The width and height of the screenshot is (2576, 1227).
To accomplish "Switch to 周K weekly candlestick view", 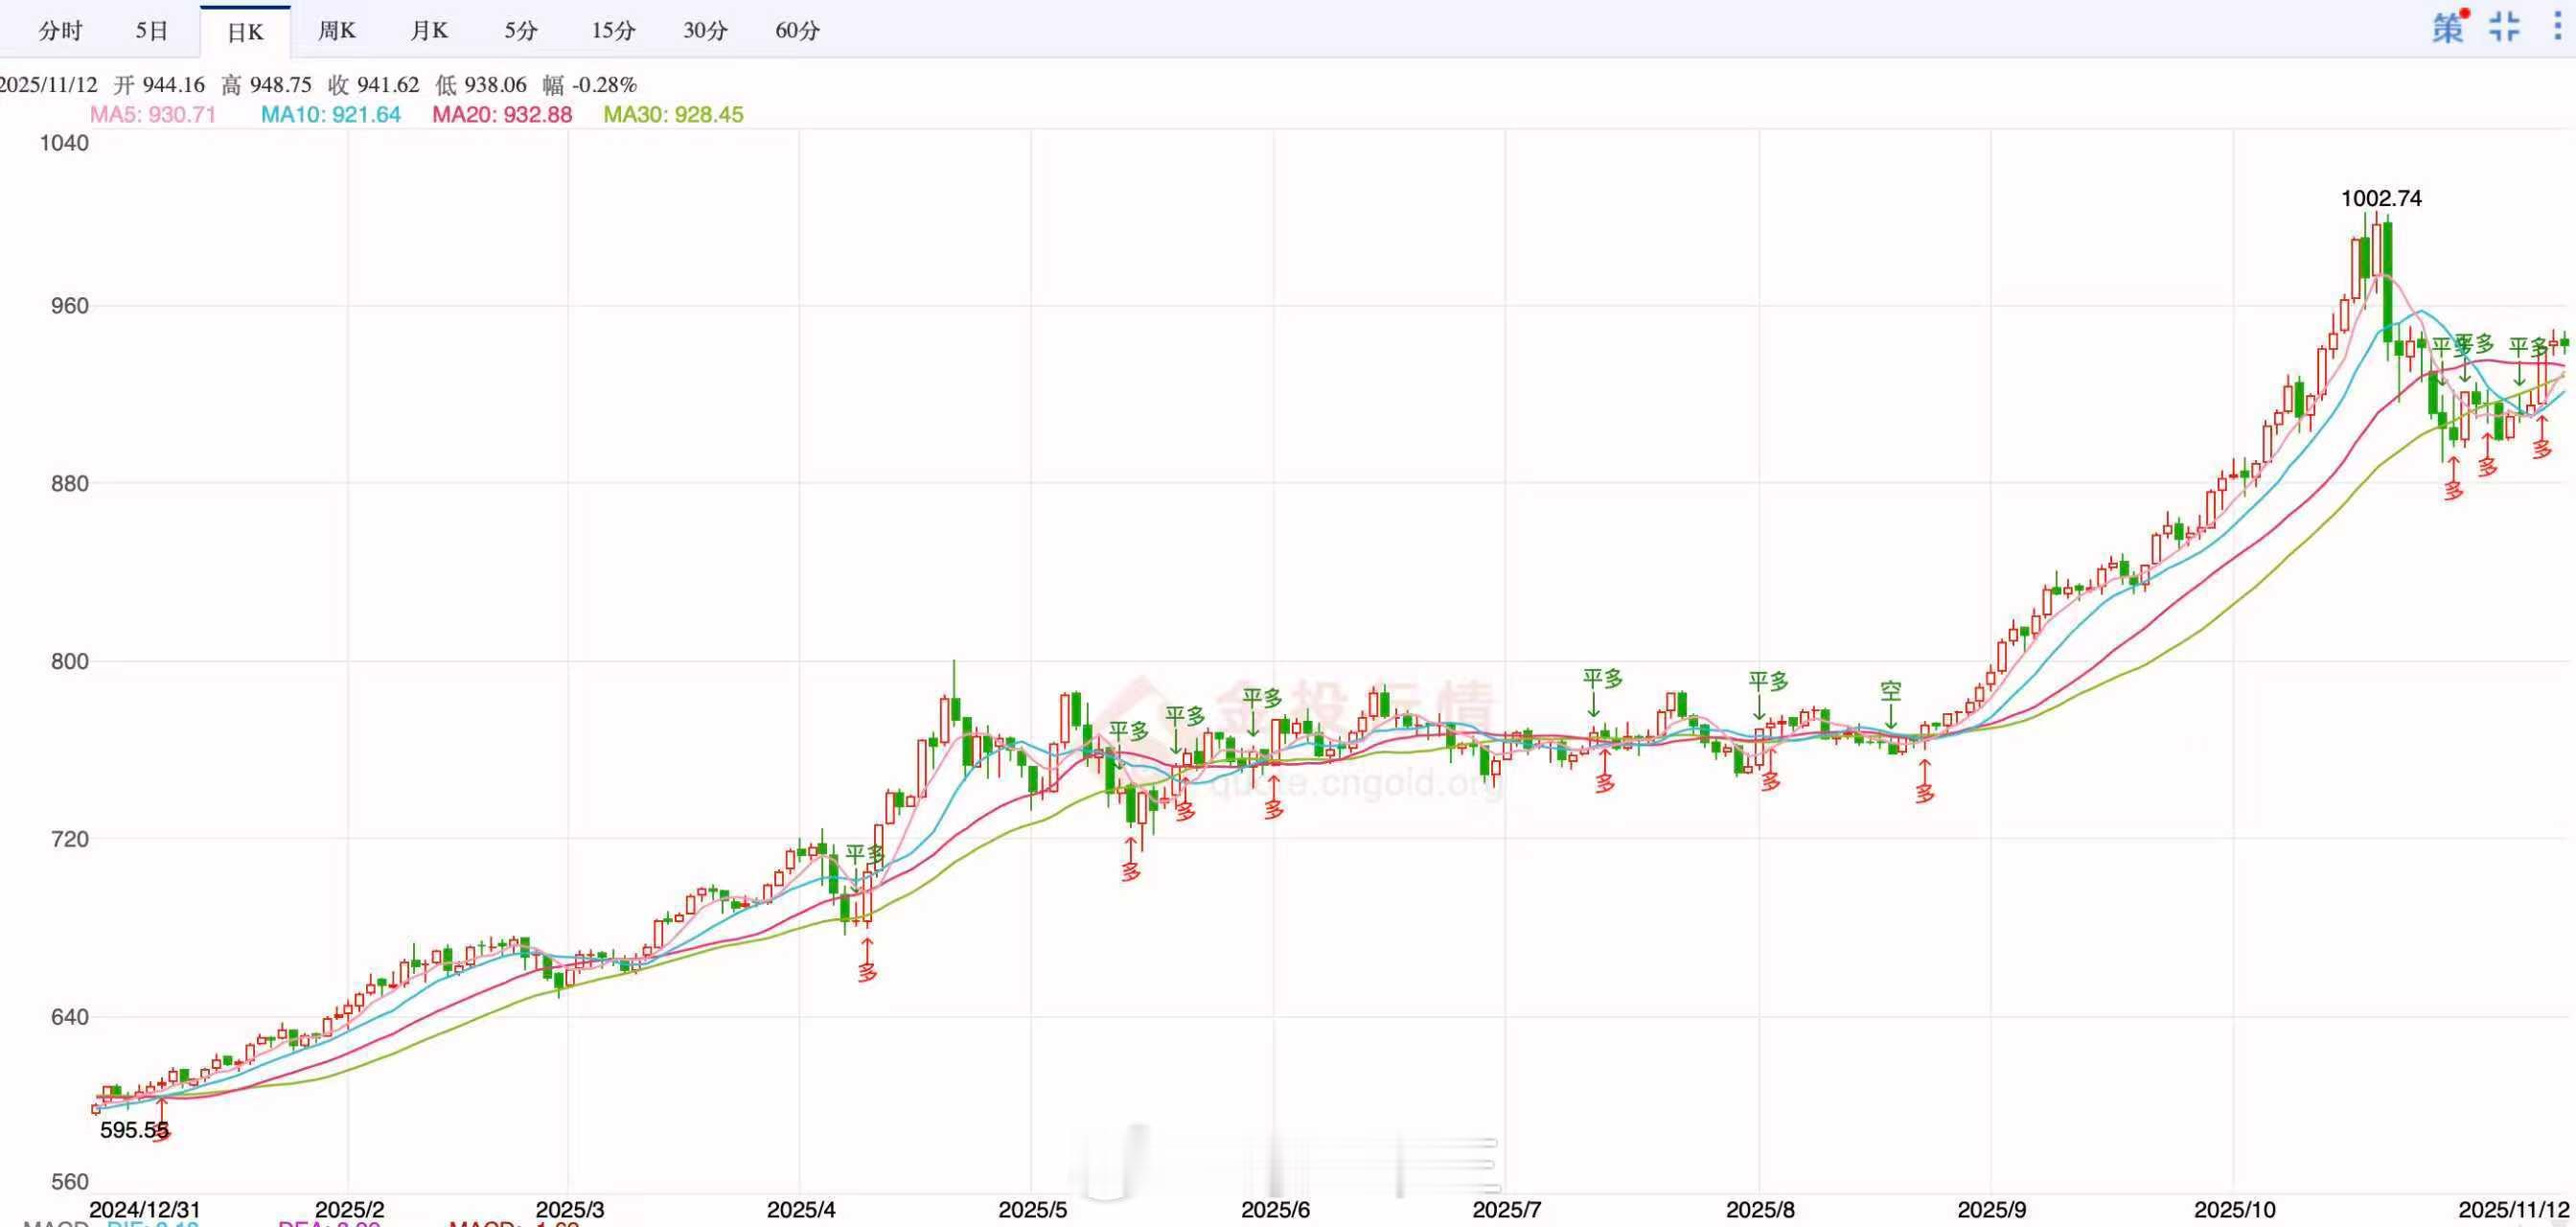I will [337, 31].
